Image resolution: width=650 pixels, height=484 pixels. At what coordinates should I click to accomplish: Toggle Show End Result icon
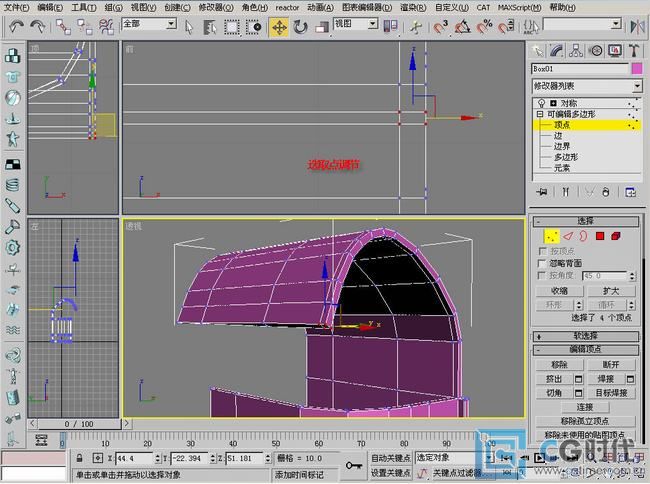[x=565, y=192]
